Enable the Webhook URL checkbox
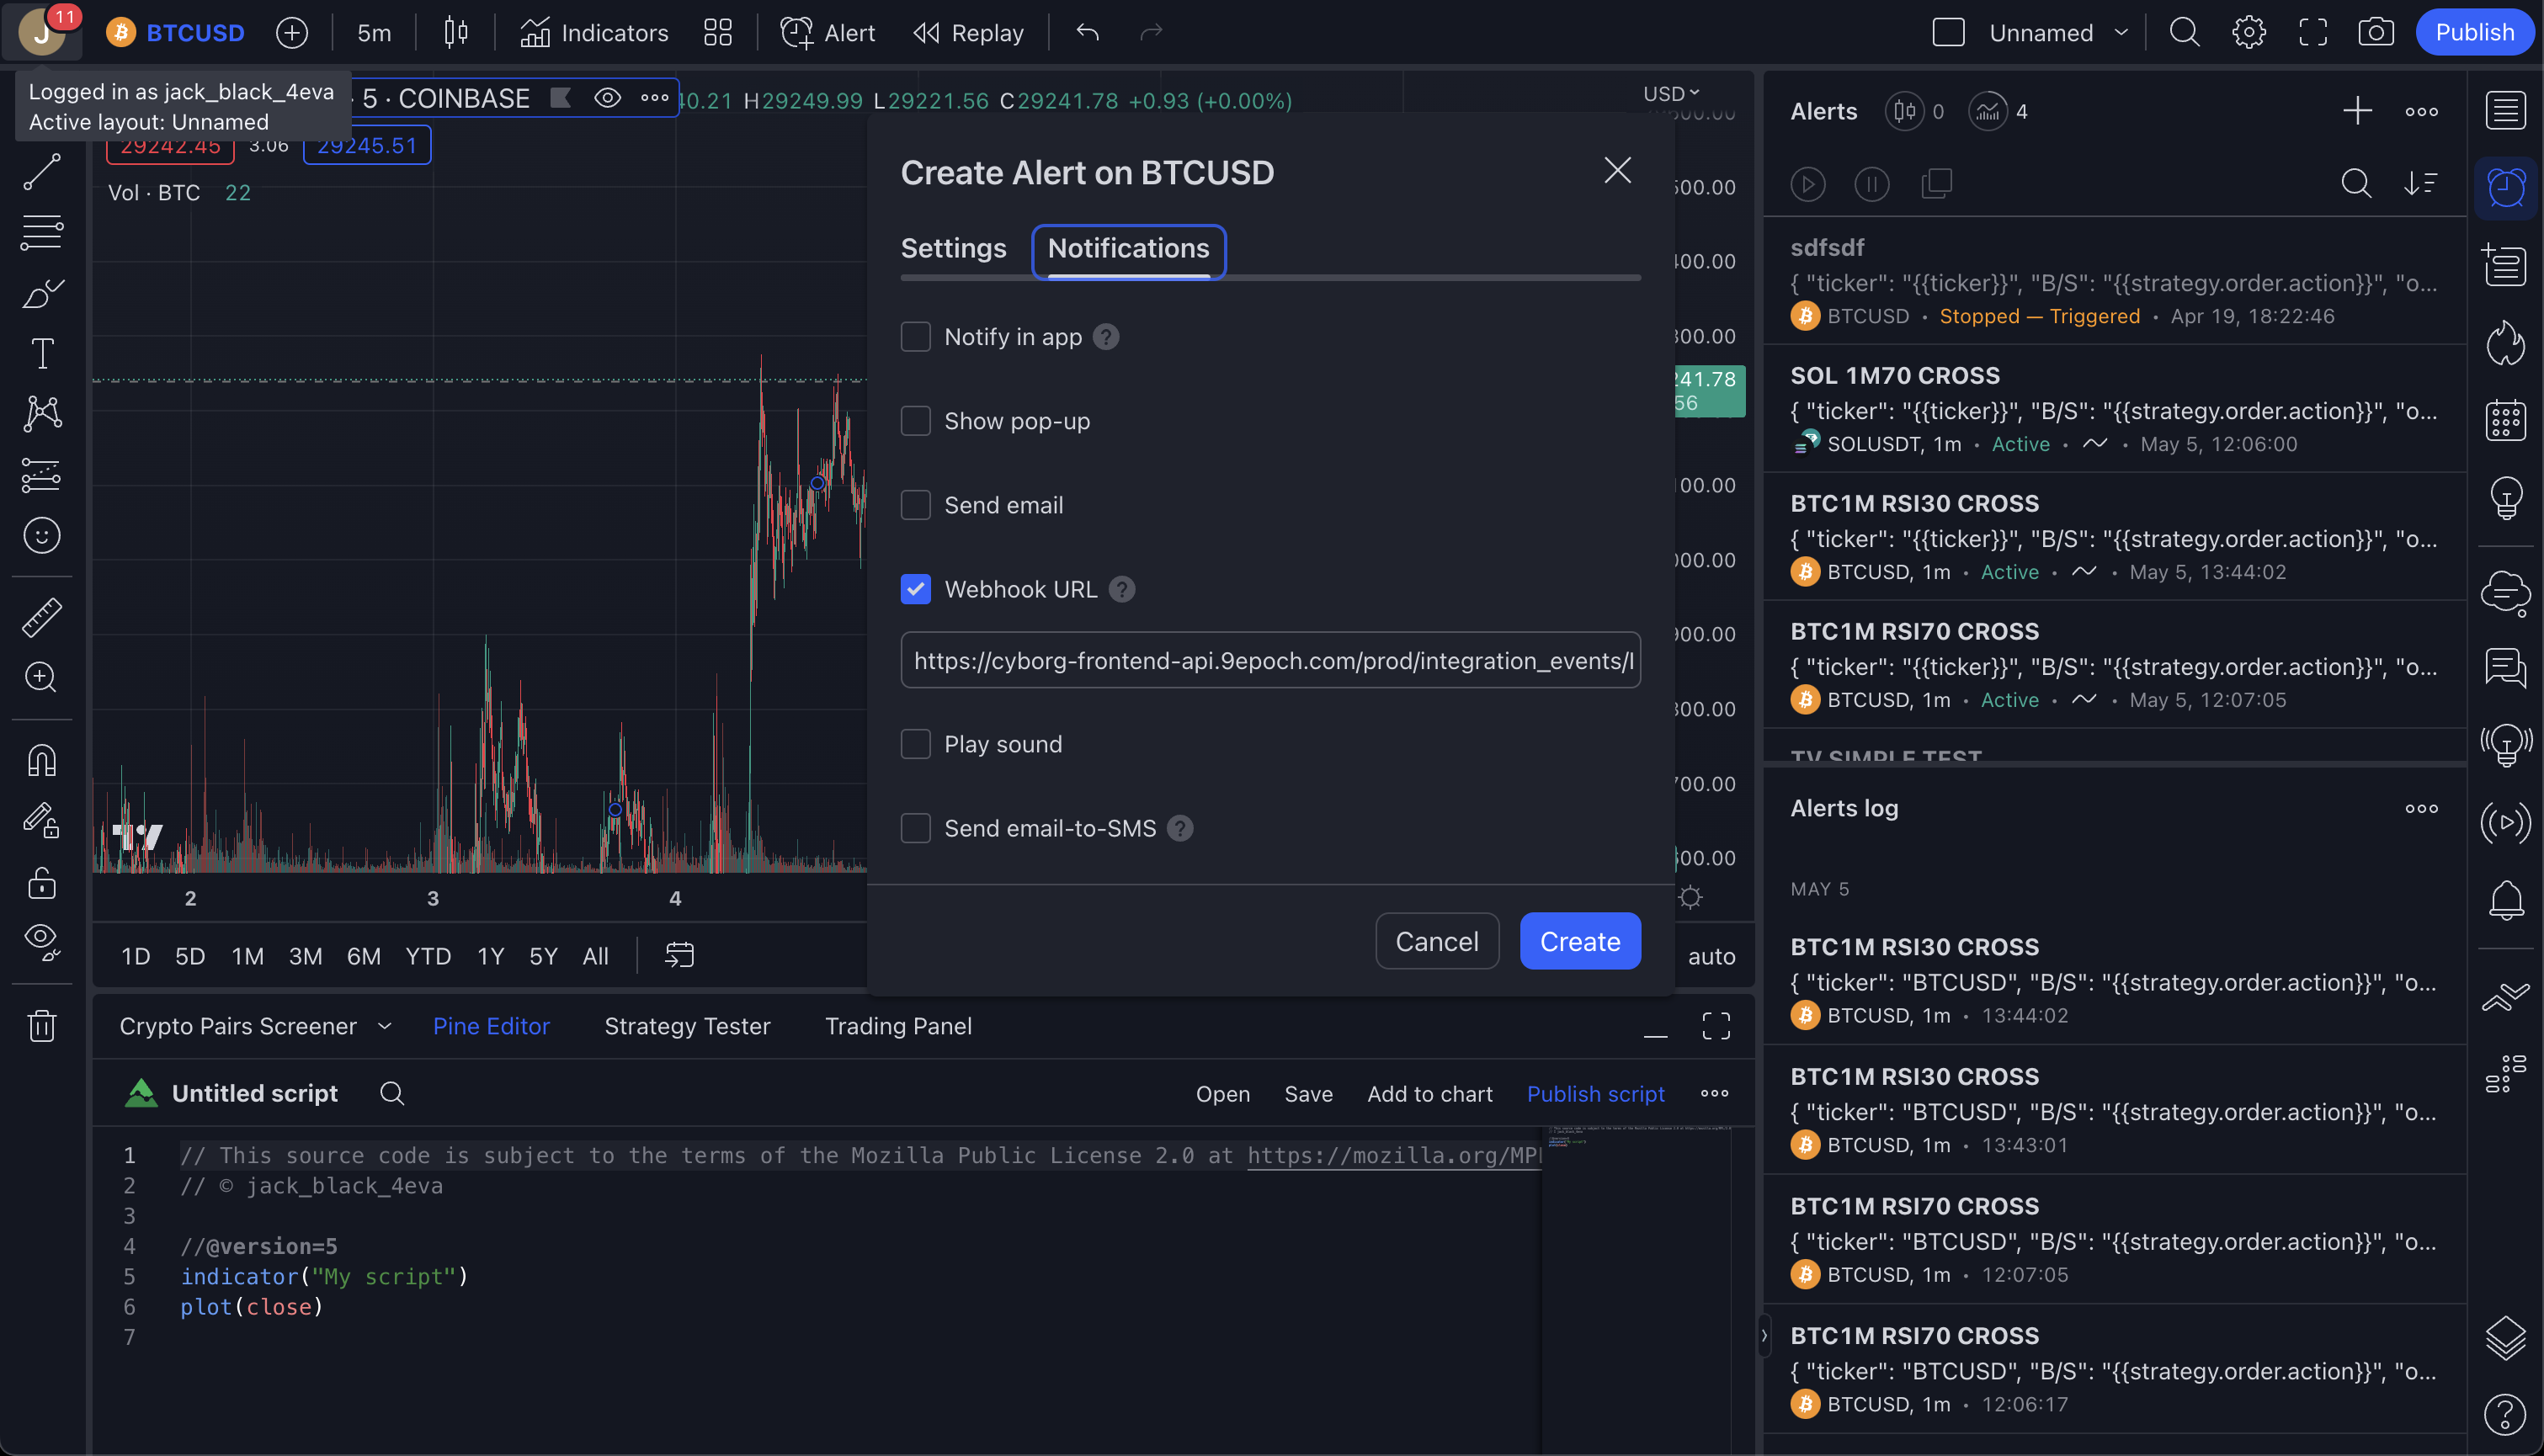The image size is (2544, 1456). (916, 588)
